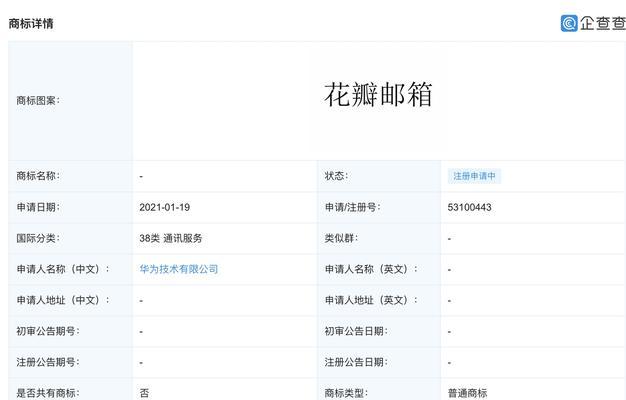This screenshot has width=626, height=400.
Task: Select registration number 53100443
Action: pos(470,207)
